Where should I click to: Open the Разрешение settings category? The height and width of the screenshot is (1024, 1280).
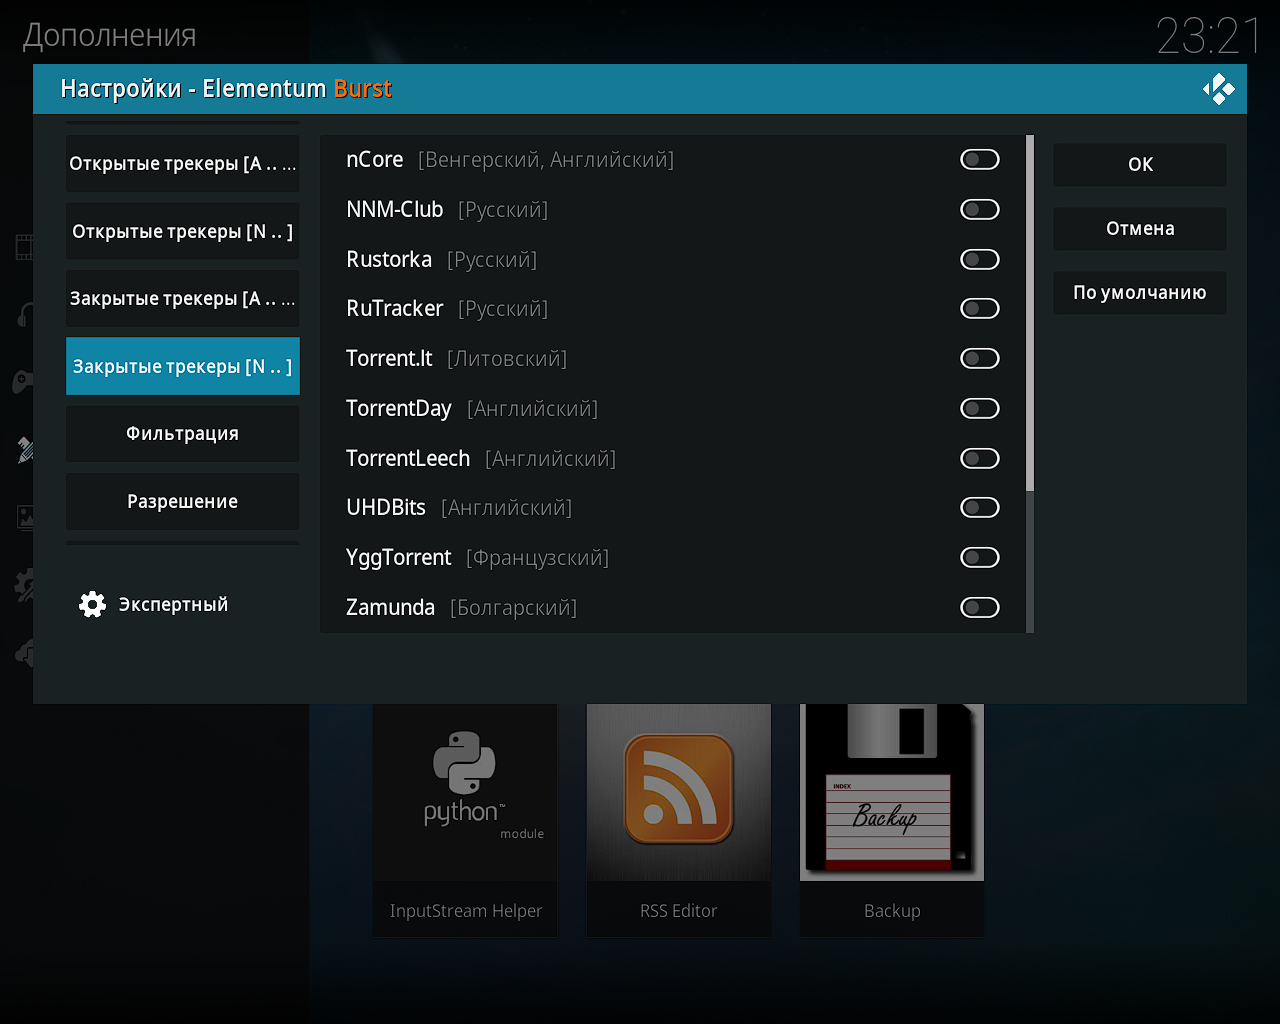[x=183, y=501]
